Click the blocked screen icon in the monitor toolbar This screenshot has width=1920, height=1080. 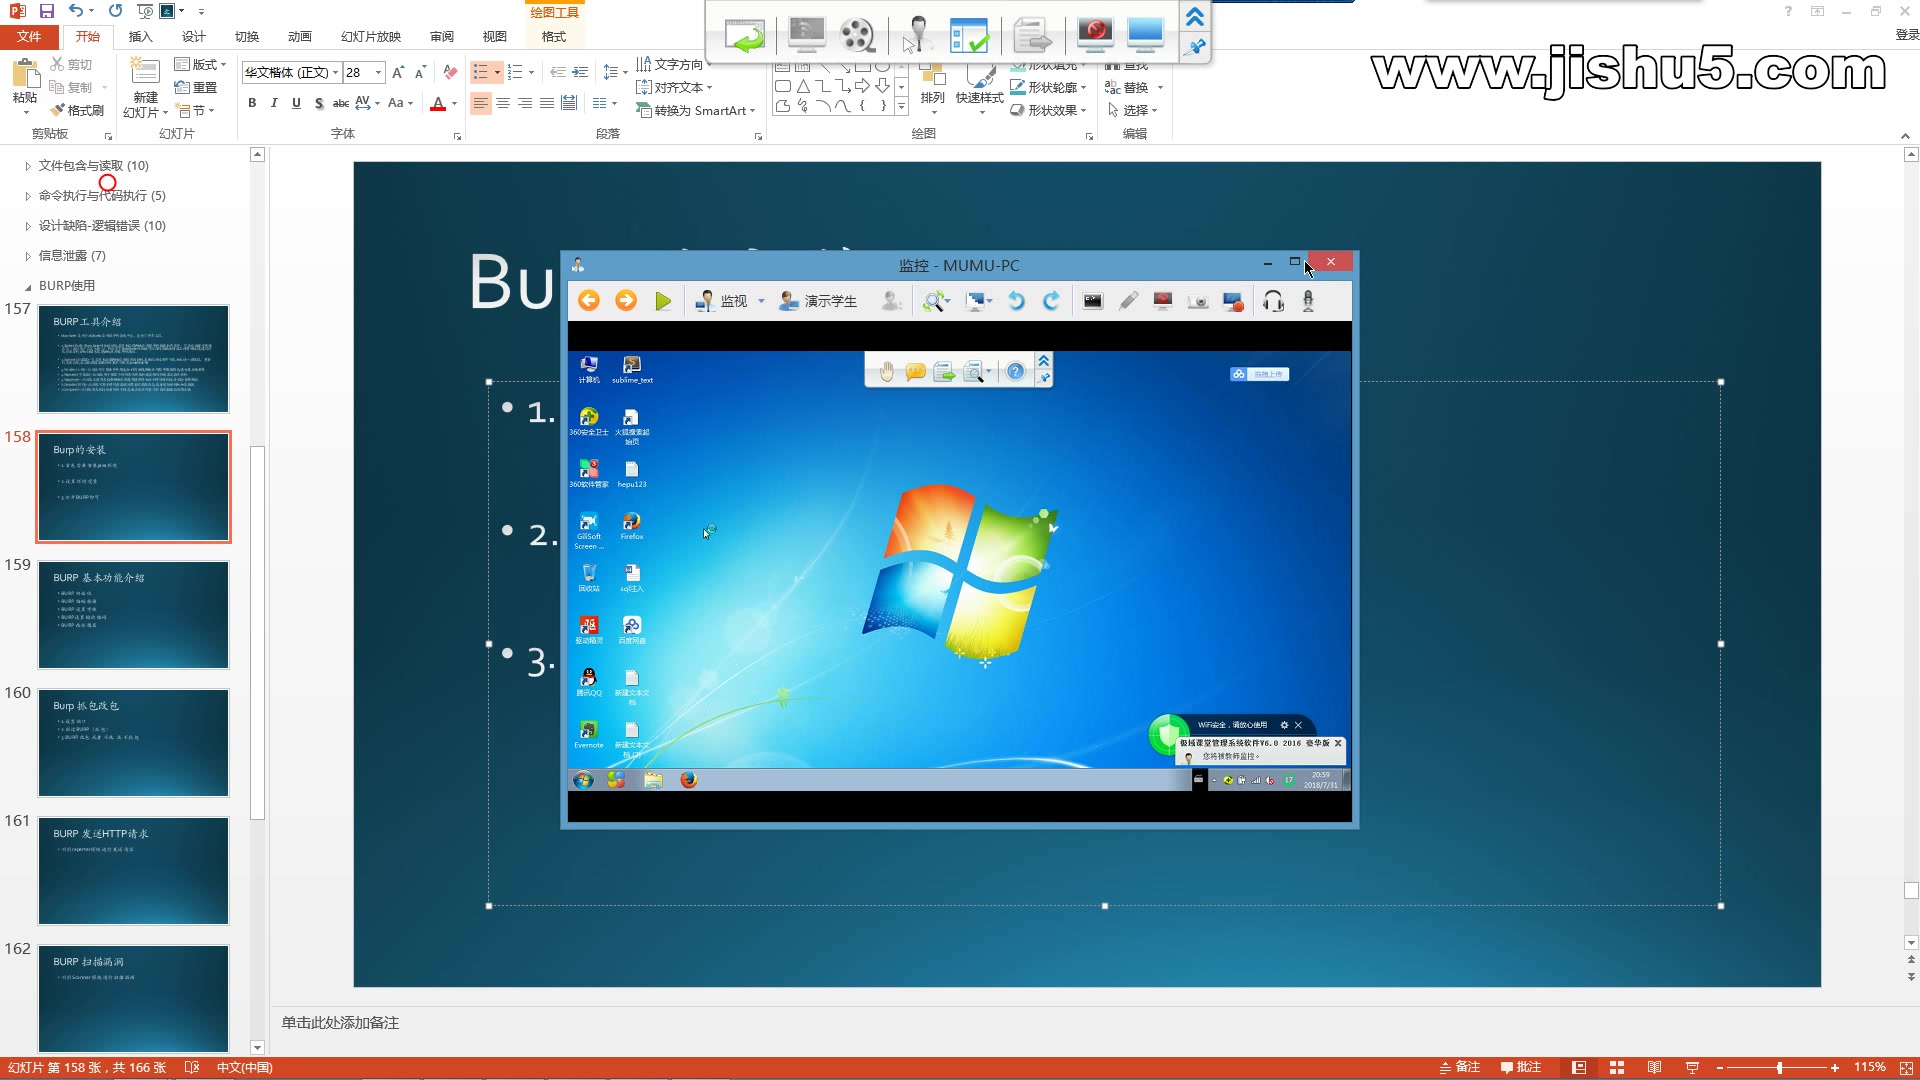point(1163,301)
